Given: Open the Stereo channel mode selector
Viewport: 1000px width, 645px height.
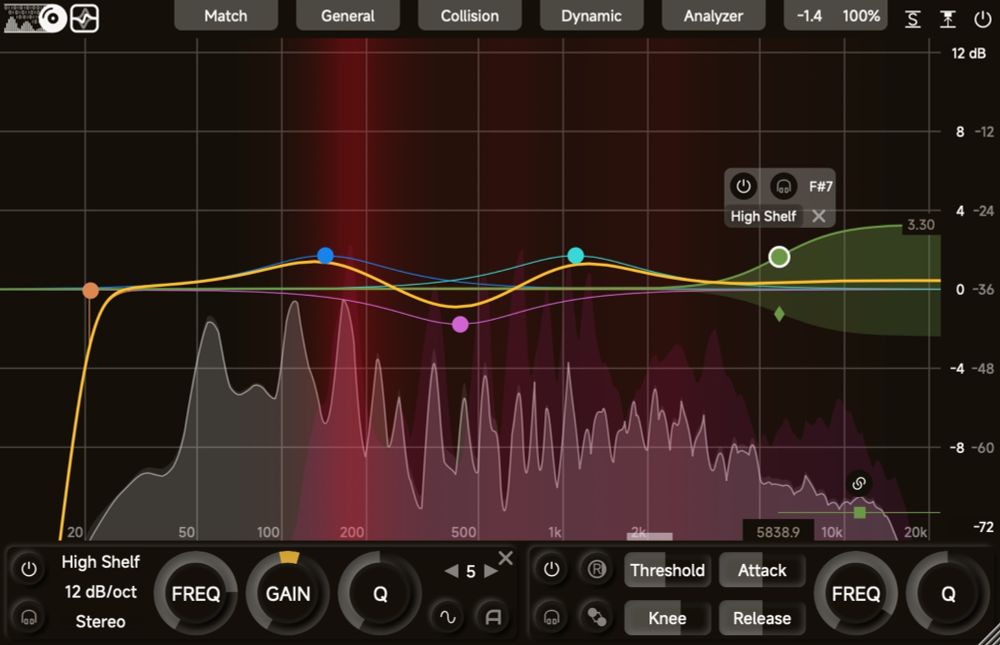Looking at the screenshot, I should click(101, 621).
